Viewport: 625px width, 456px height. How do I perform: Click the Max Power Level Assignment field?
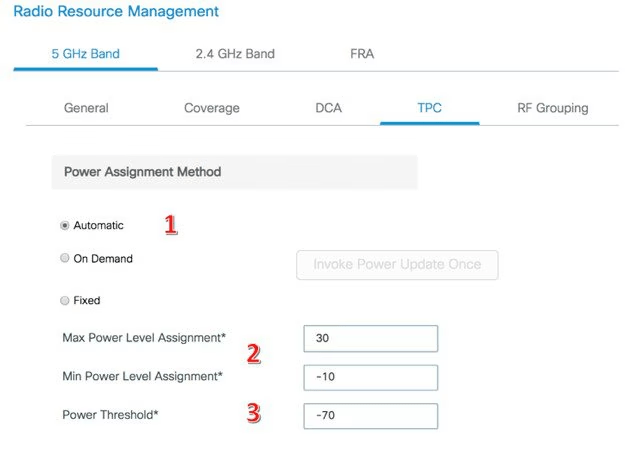click(x=370, y=338)
